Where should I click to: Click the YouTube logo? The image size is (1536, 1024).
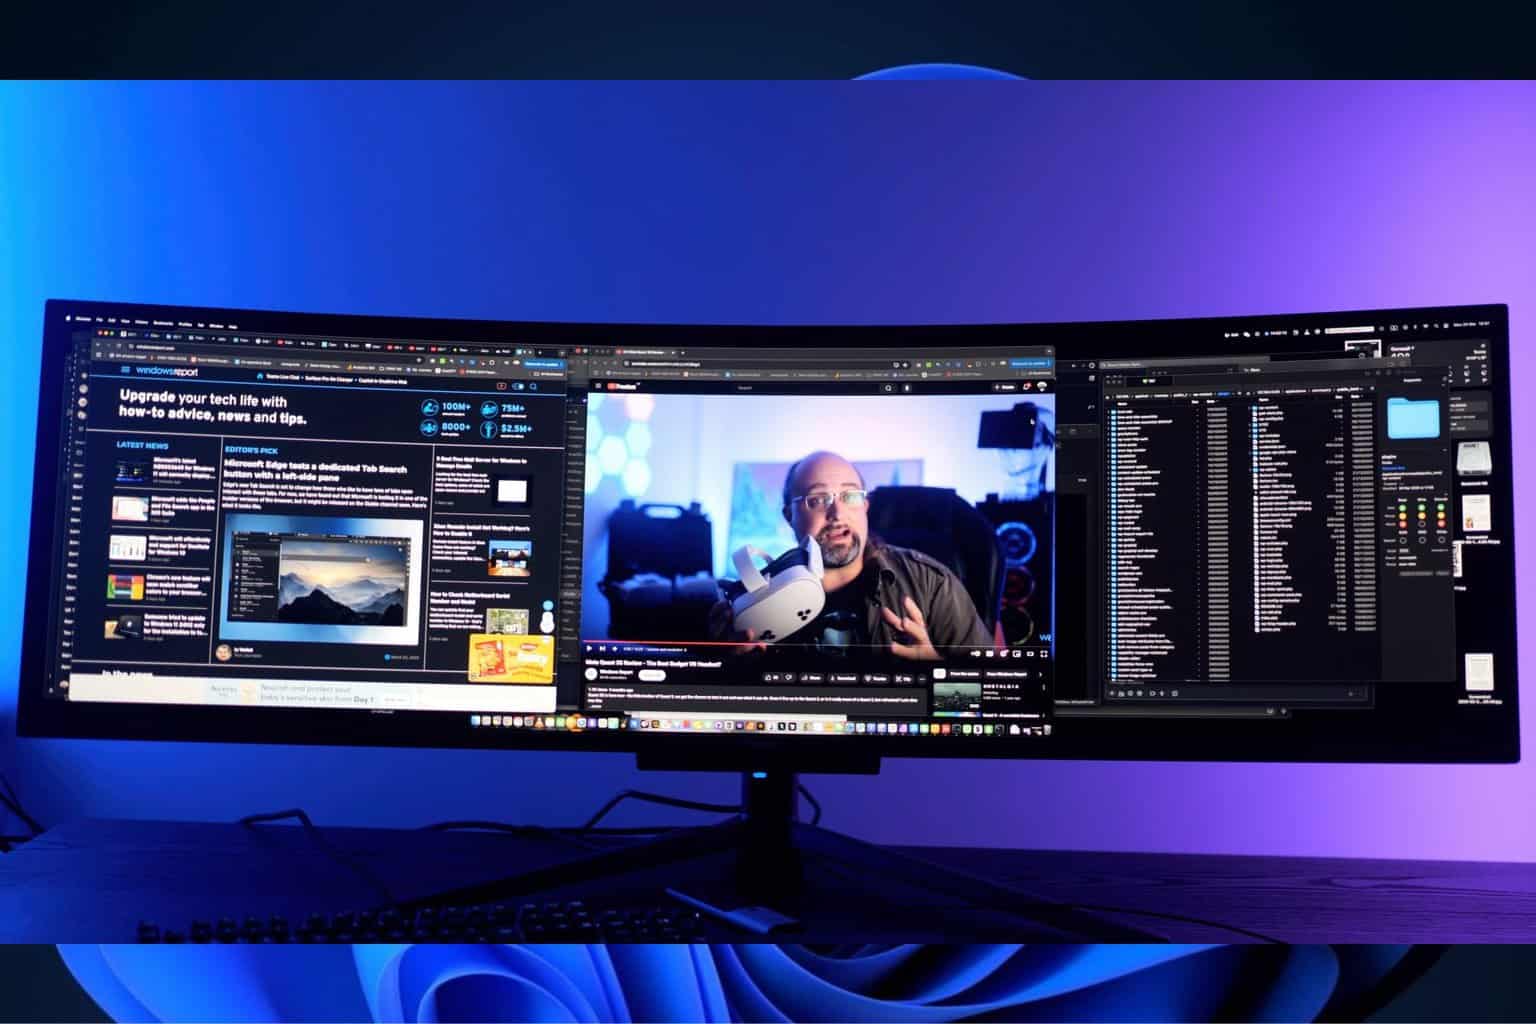[622, 384]
